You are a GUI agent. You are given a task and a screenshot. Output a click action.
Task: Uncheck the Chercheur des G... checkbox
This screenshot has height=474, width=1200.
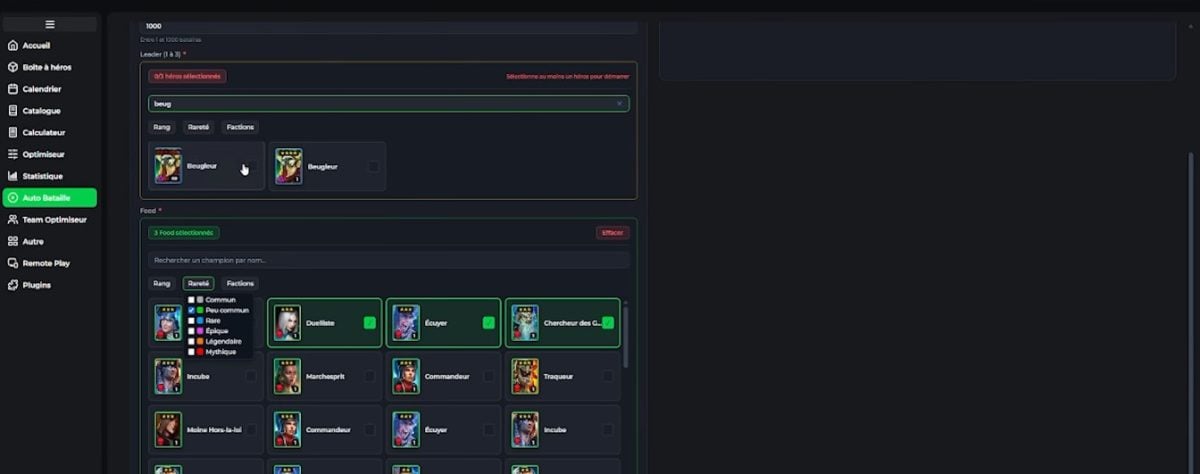pyautogui.click(x=608, y=323)
